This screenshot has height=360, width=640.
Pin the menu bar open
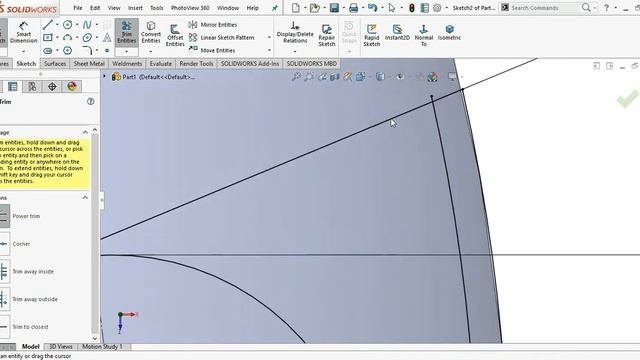tap(275, 8)
